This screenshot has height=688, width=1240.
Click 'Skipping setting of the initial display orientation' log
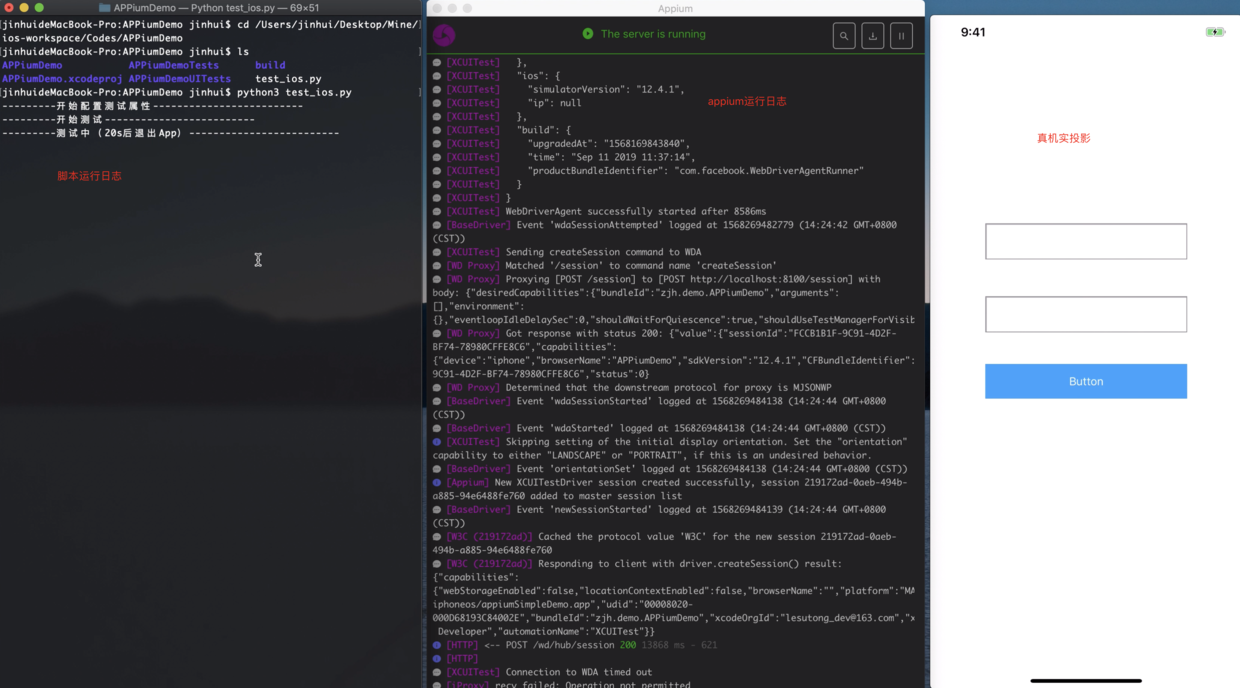pyautogui.click(x=670, y=448)
